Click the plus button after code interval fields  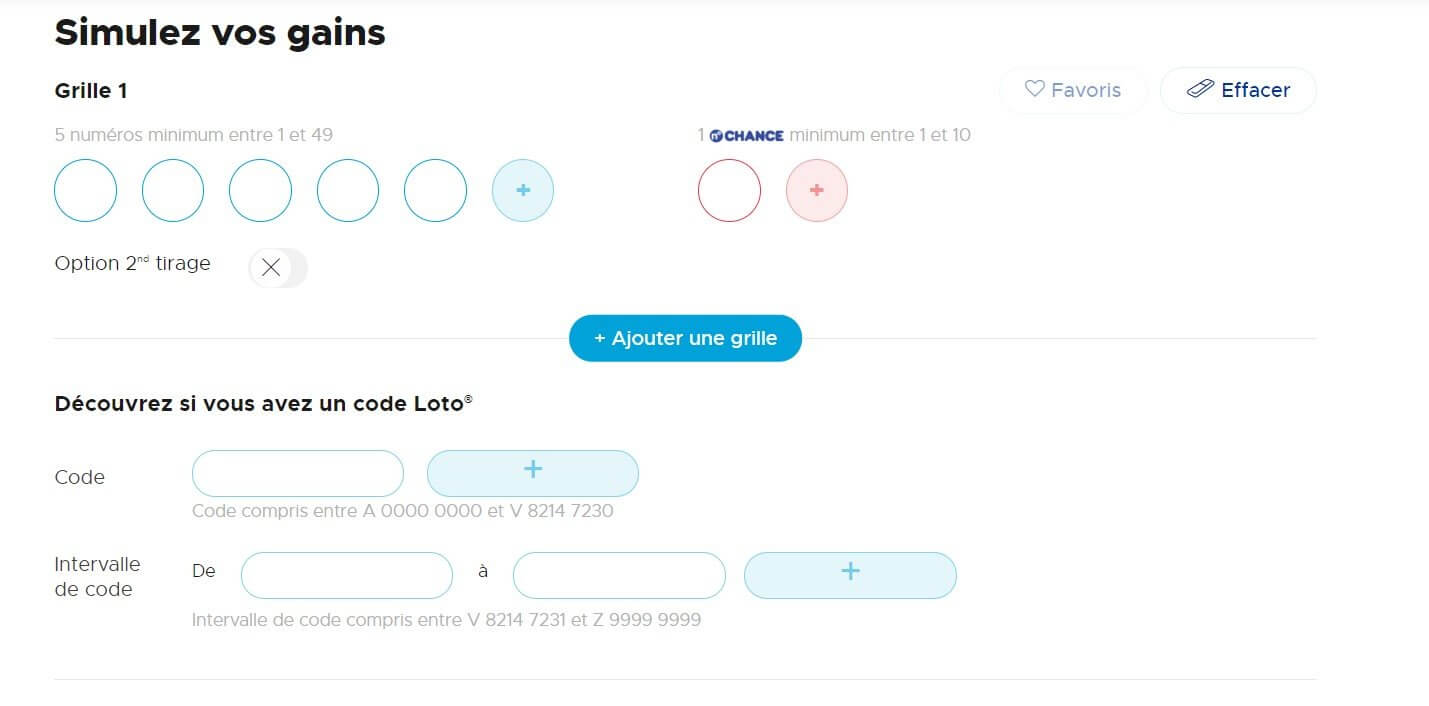coord(850,575)
